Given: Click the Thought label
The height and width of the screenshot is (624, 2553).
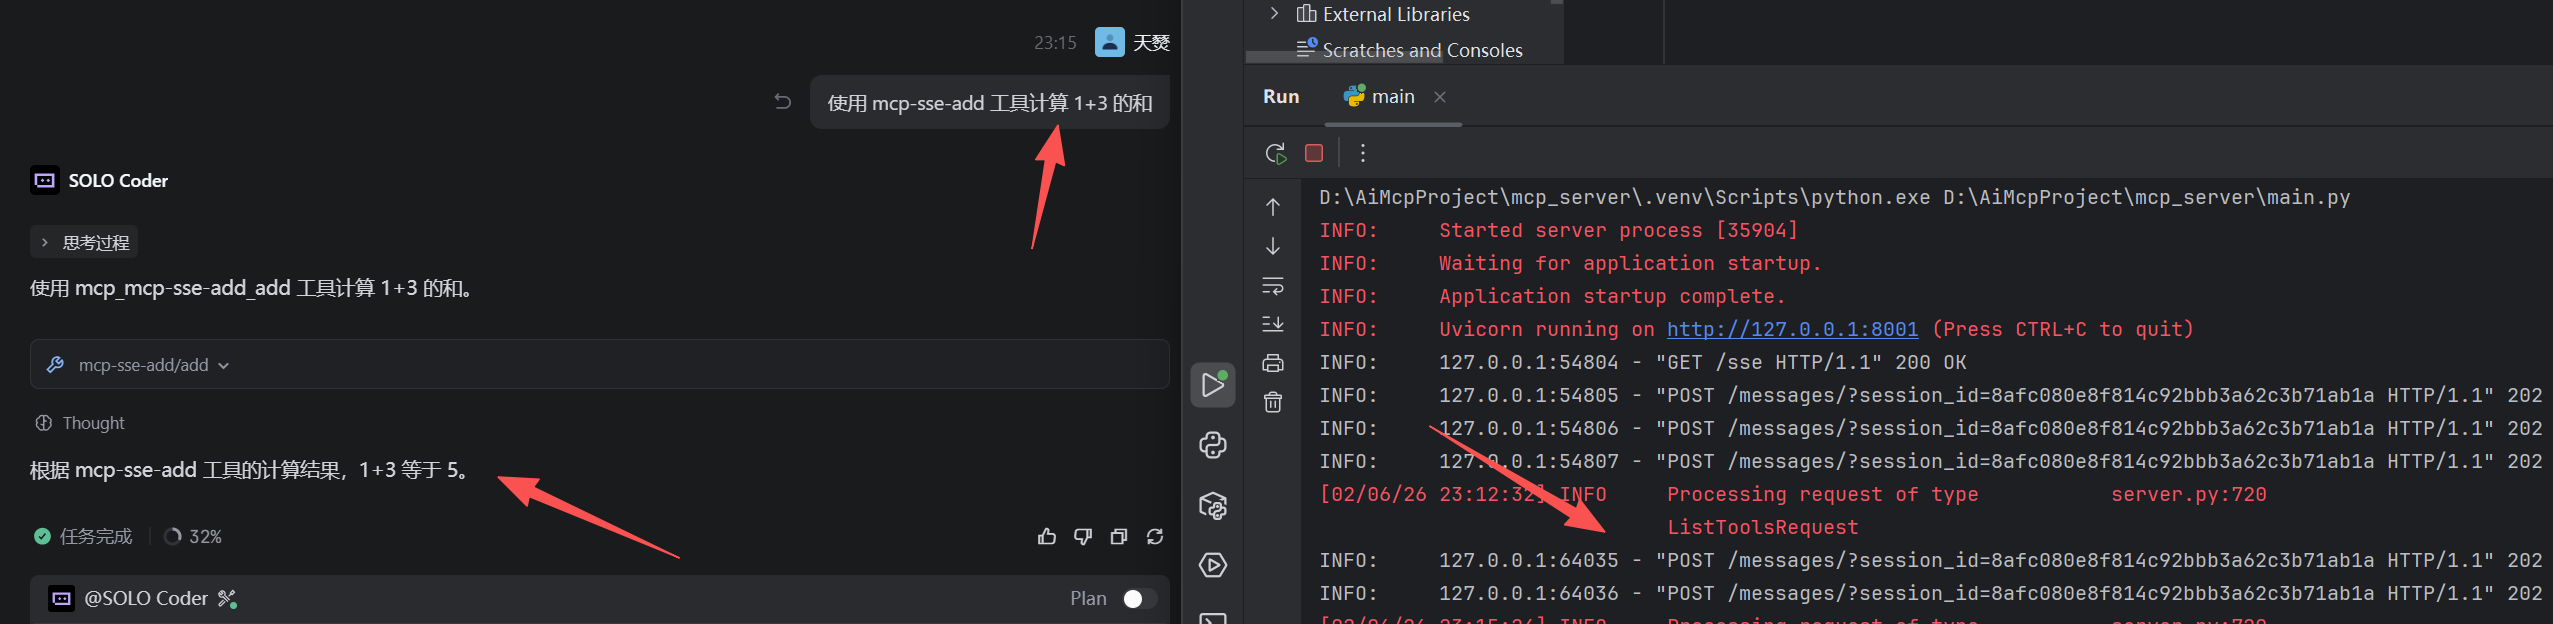Looking at the screenshot, I should tap(93, 423).
